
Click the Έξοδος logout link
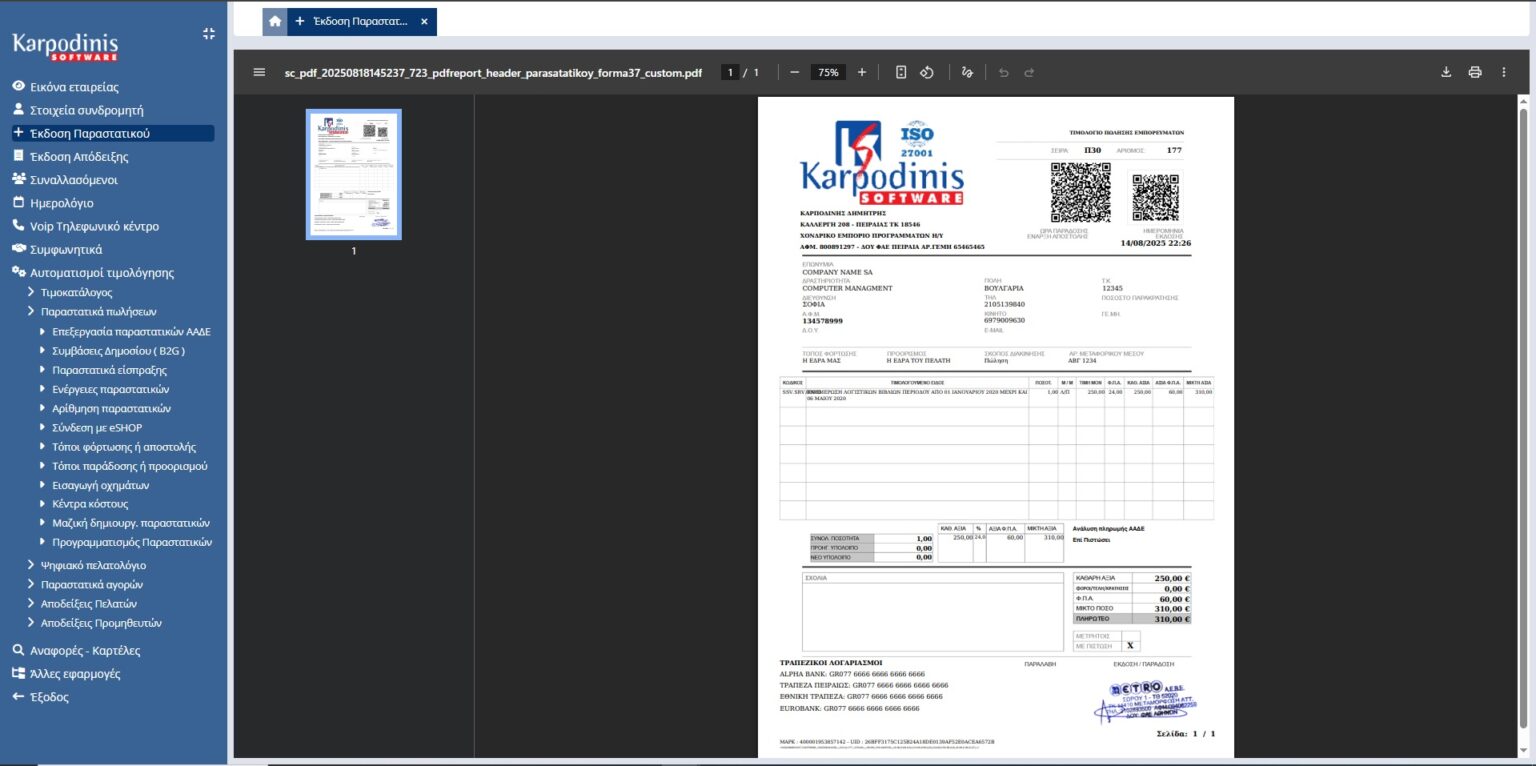coord(49,697)
